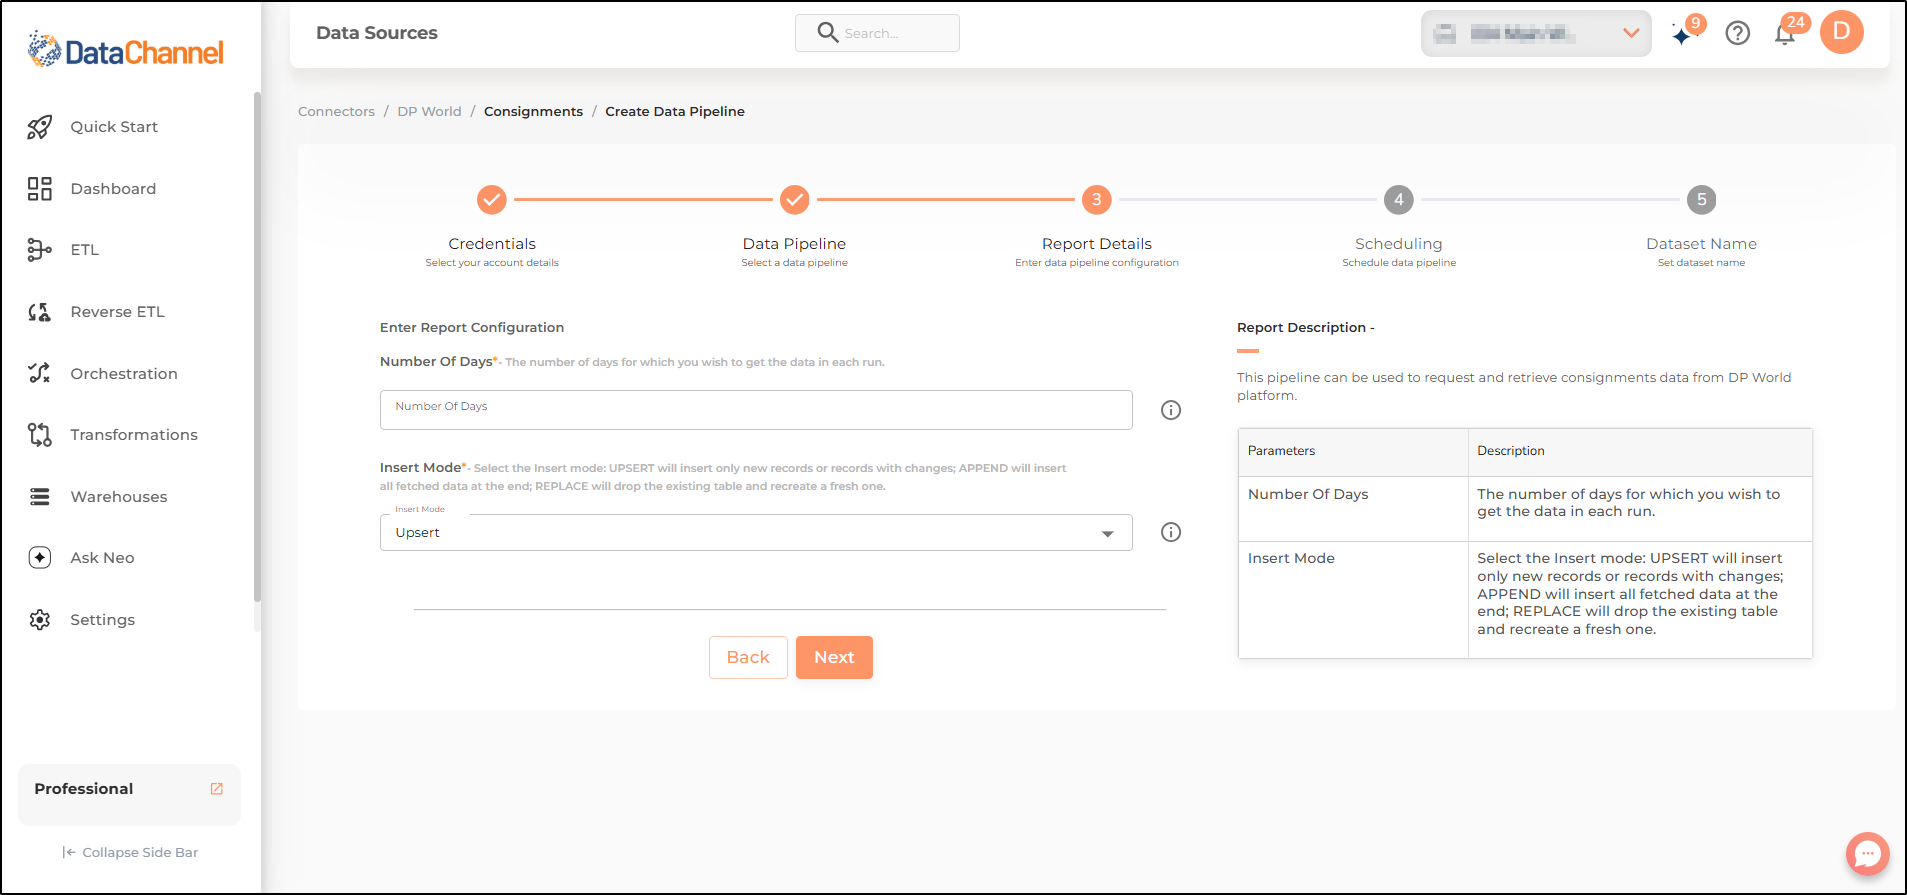Open the Professional plan external link icon
The width and height of the screenshot is (1907, 895).
pyautogui.click(x=217, y=789)
